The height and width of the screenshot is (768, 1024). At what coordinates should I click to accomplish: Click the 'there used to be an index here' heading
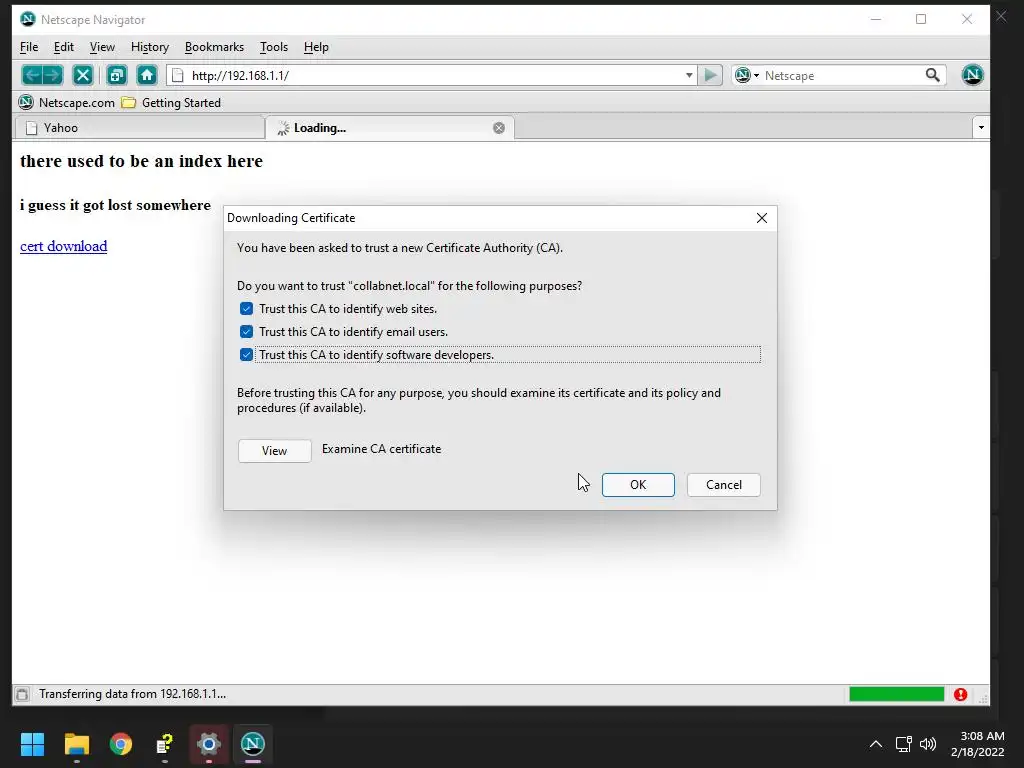pyautogui.click(x=142, y=161)
